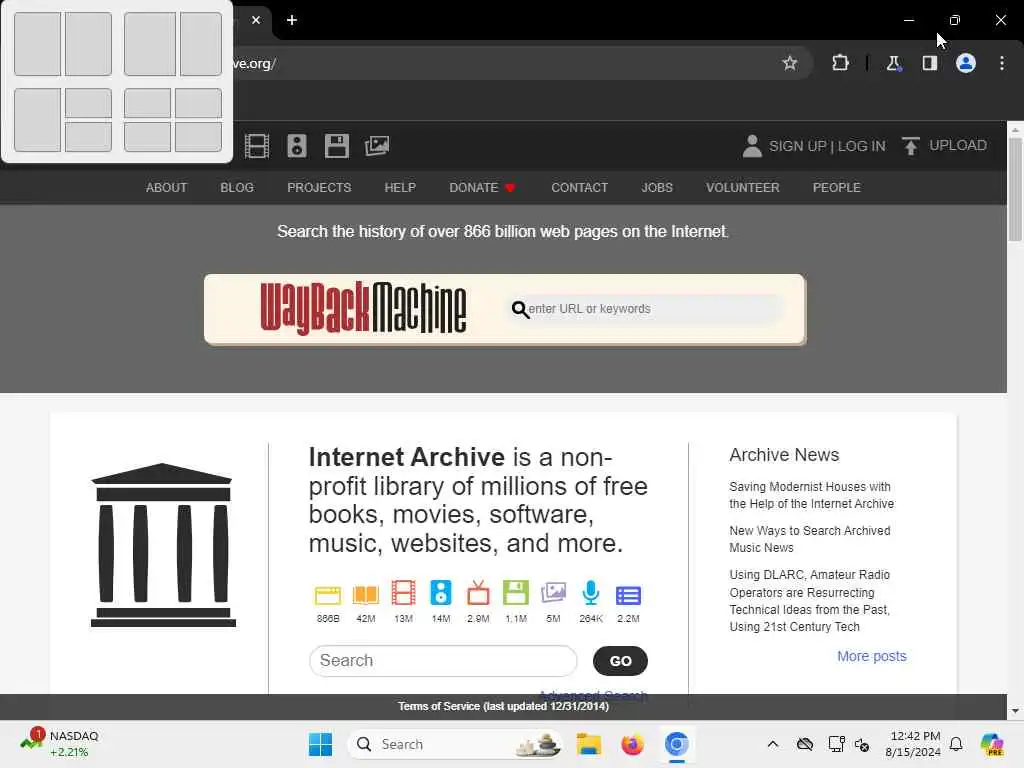Snap window to left half of two-column layout
Screen dimensions: 1024x768
point(37,44)
